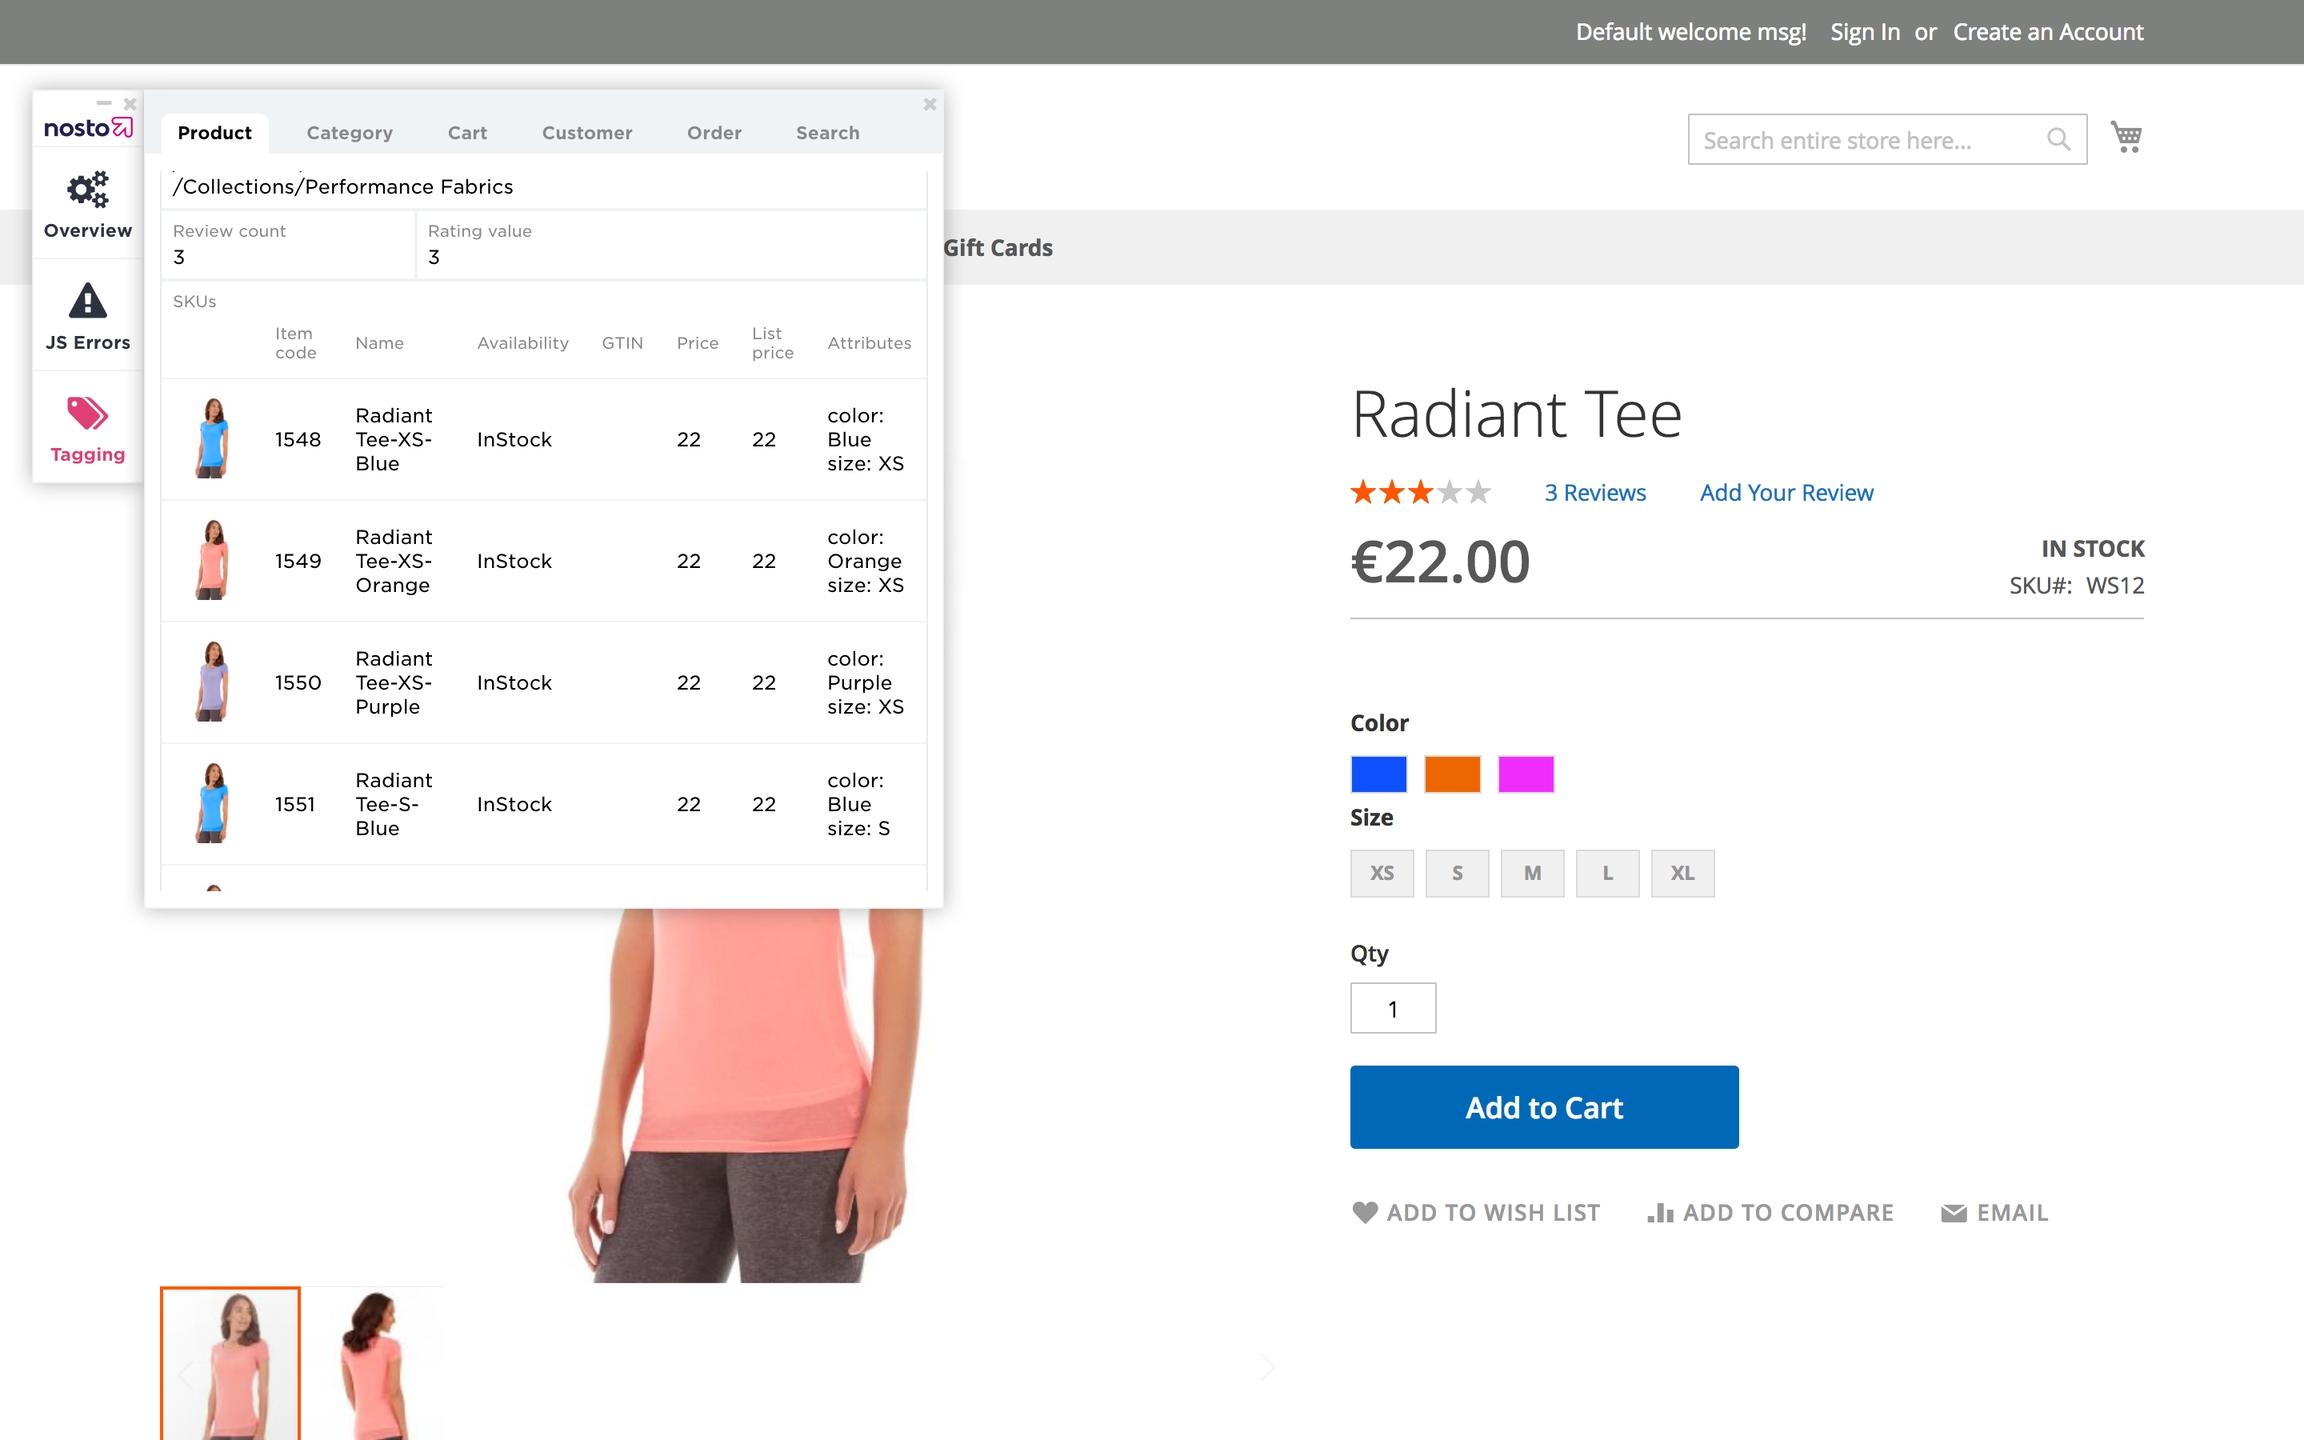The width and height of the screenshot is (2304, 1440).
Task: Click the Add to Wish List heart
Action: (1365, 1212)
